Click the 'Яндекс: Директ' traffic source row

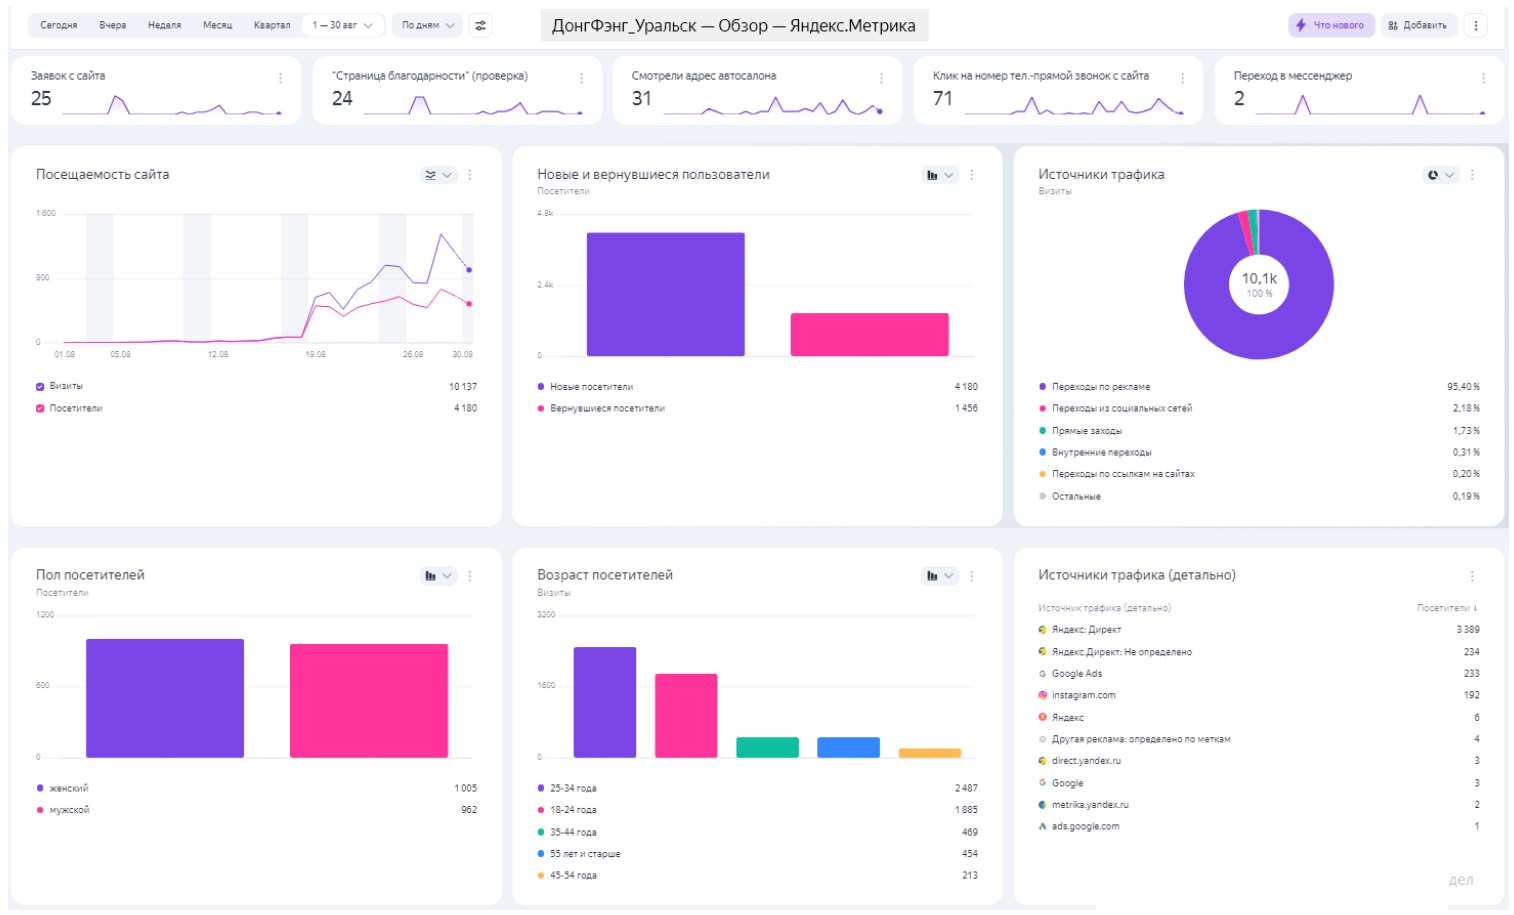(1086, 630)
